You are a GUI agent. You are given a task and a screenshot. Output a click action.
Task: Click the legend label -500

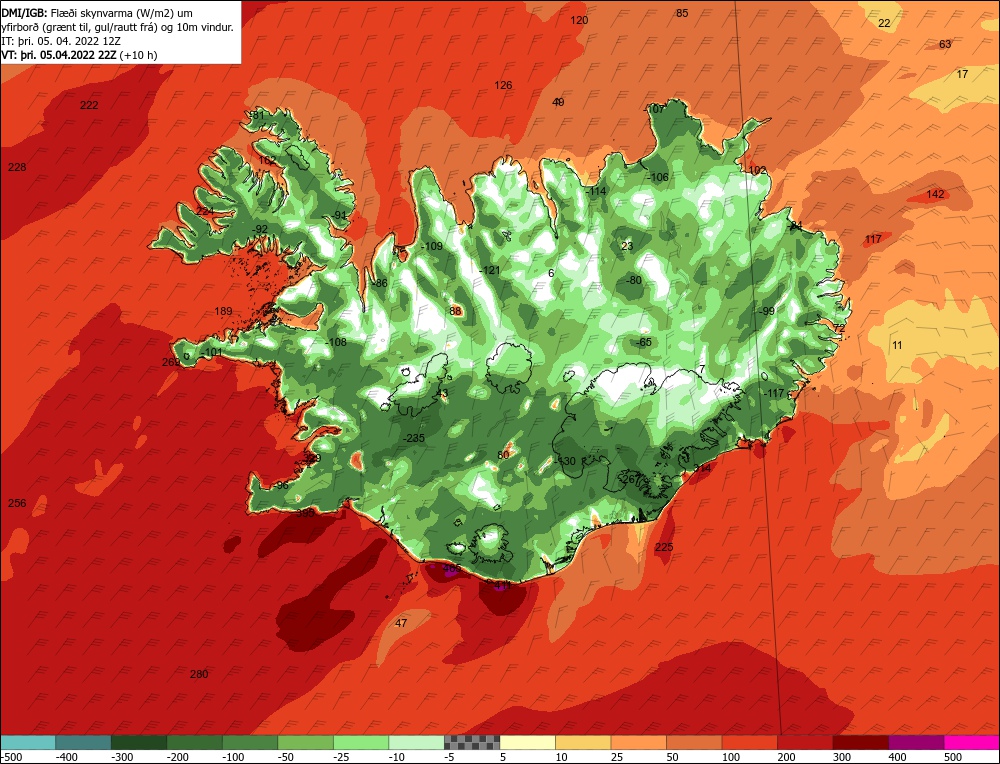point(12,757)
